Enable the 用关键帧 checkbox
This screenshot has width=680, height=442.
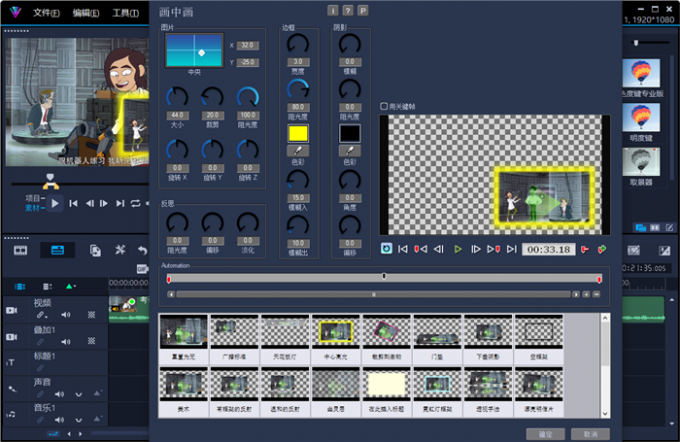click(x=384, y=106)
